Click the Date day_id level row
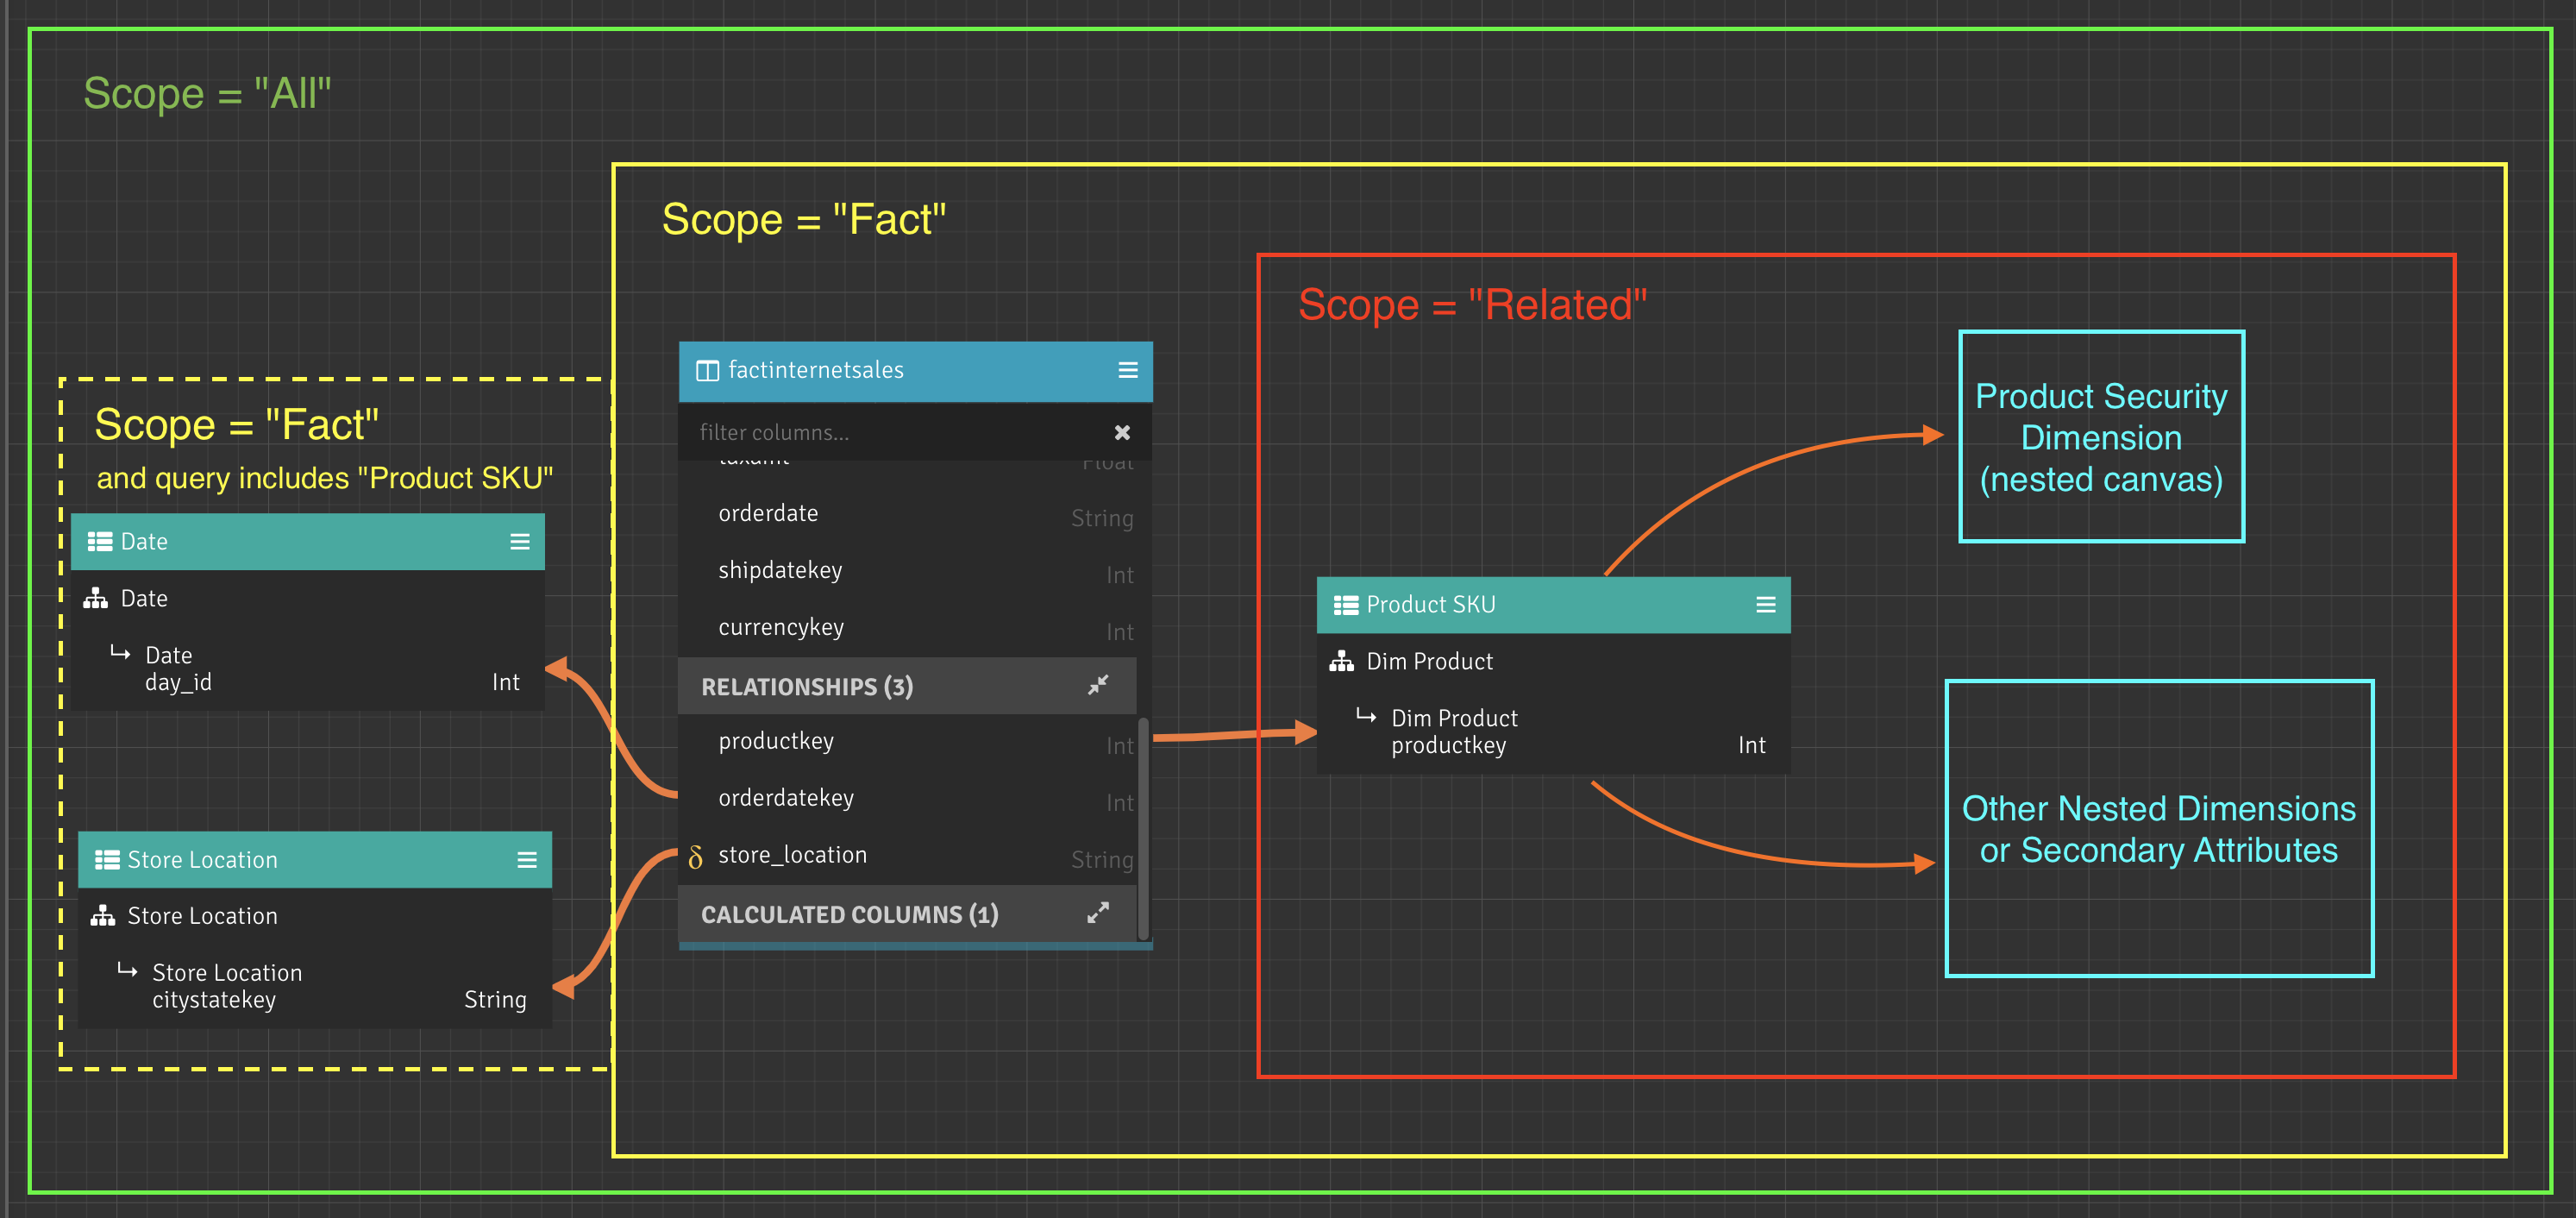The image size is (2576, 1218). [308, 669]
